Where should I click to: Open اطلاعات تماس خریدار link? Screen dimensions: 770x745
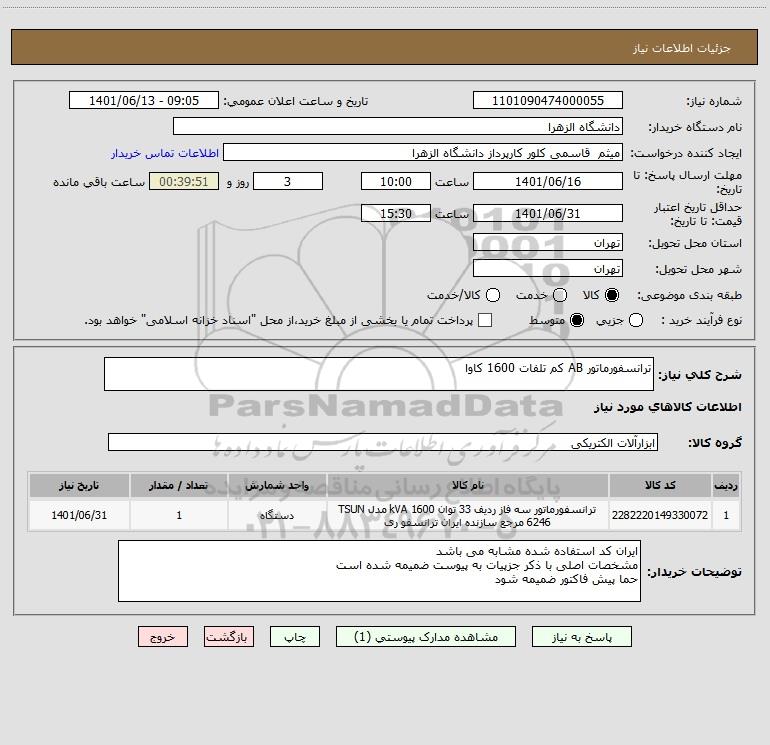click(165, 153)
